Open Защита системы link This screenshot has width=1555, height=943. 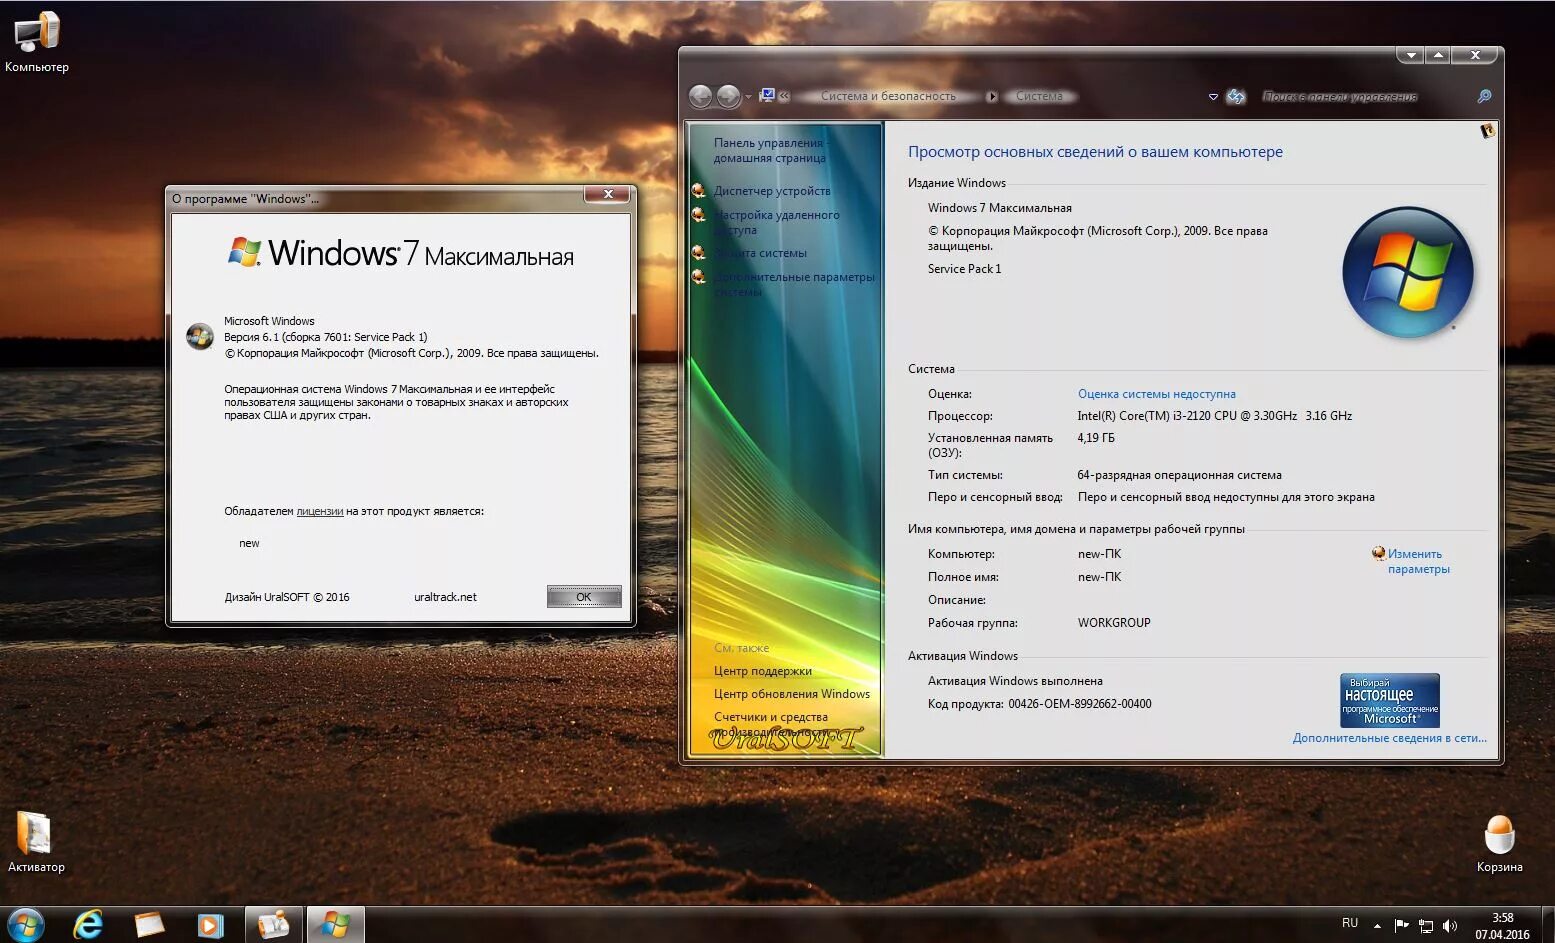[760, 253]
